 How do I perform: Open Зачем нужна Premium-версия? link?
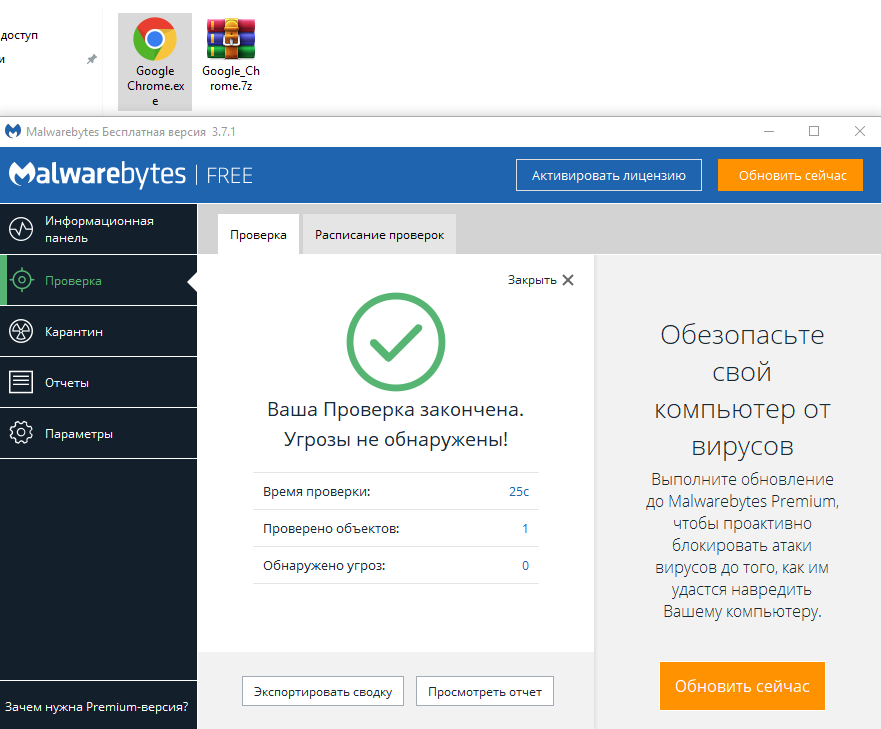point(97,707)
